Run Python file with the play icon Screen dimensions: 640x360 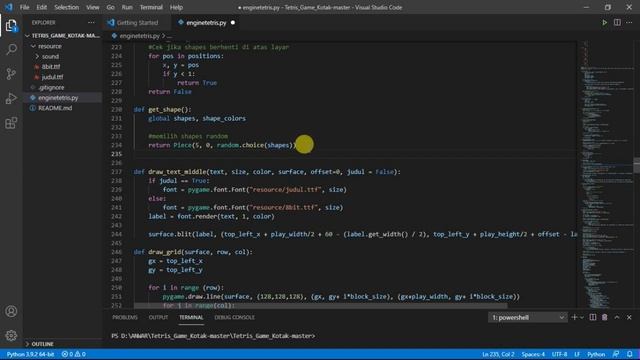coord(604,22)
